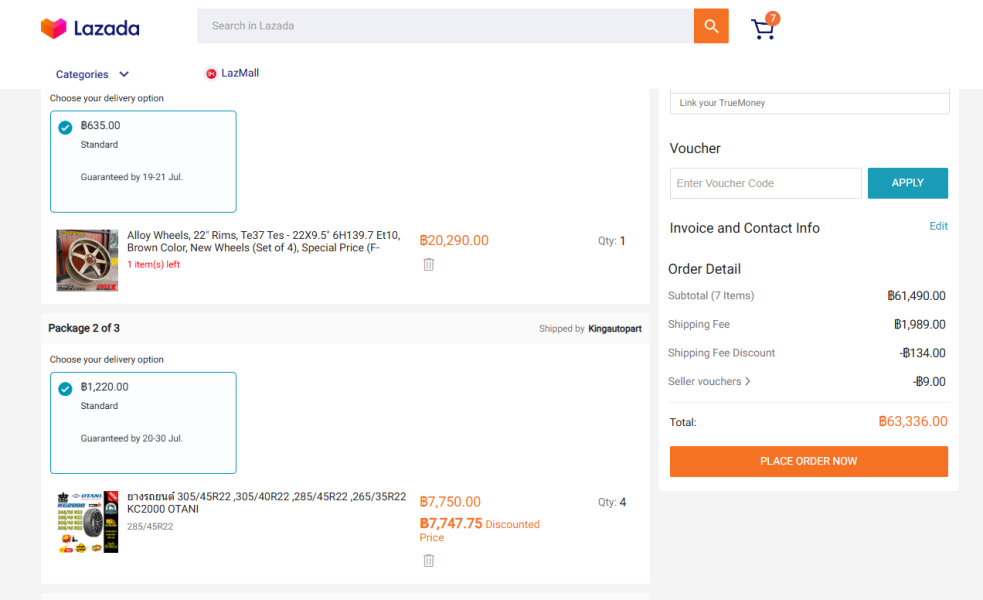Viewport: 983px width, 600px height.
Task: Click the Shipping Fee ฿1,989.00 value
Action: pos(920,324)
